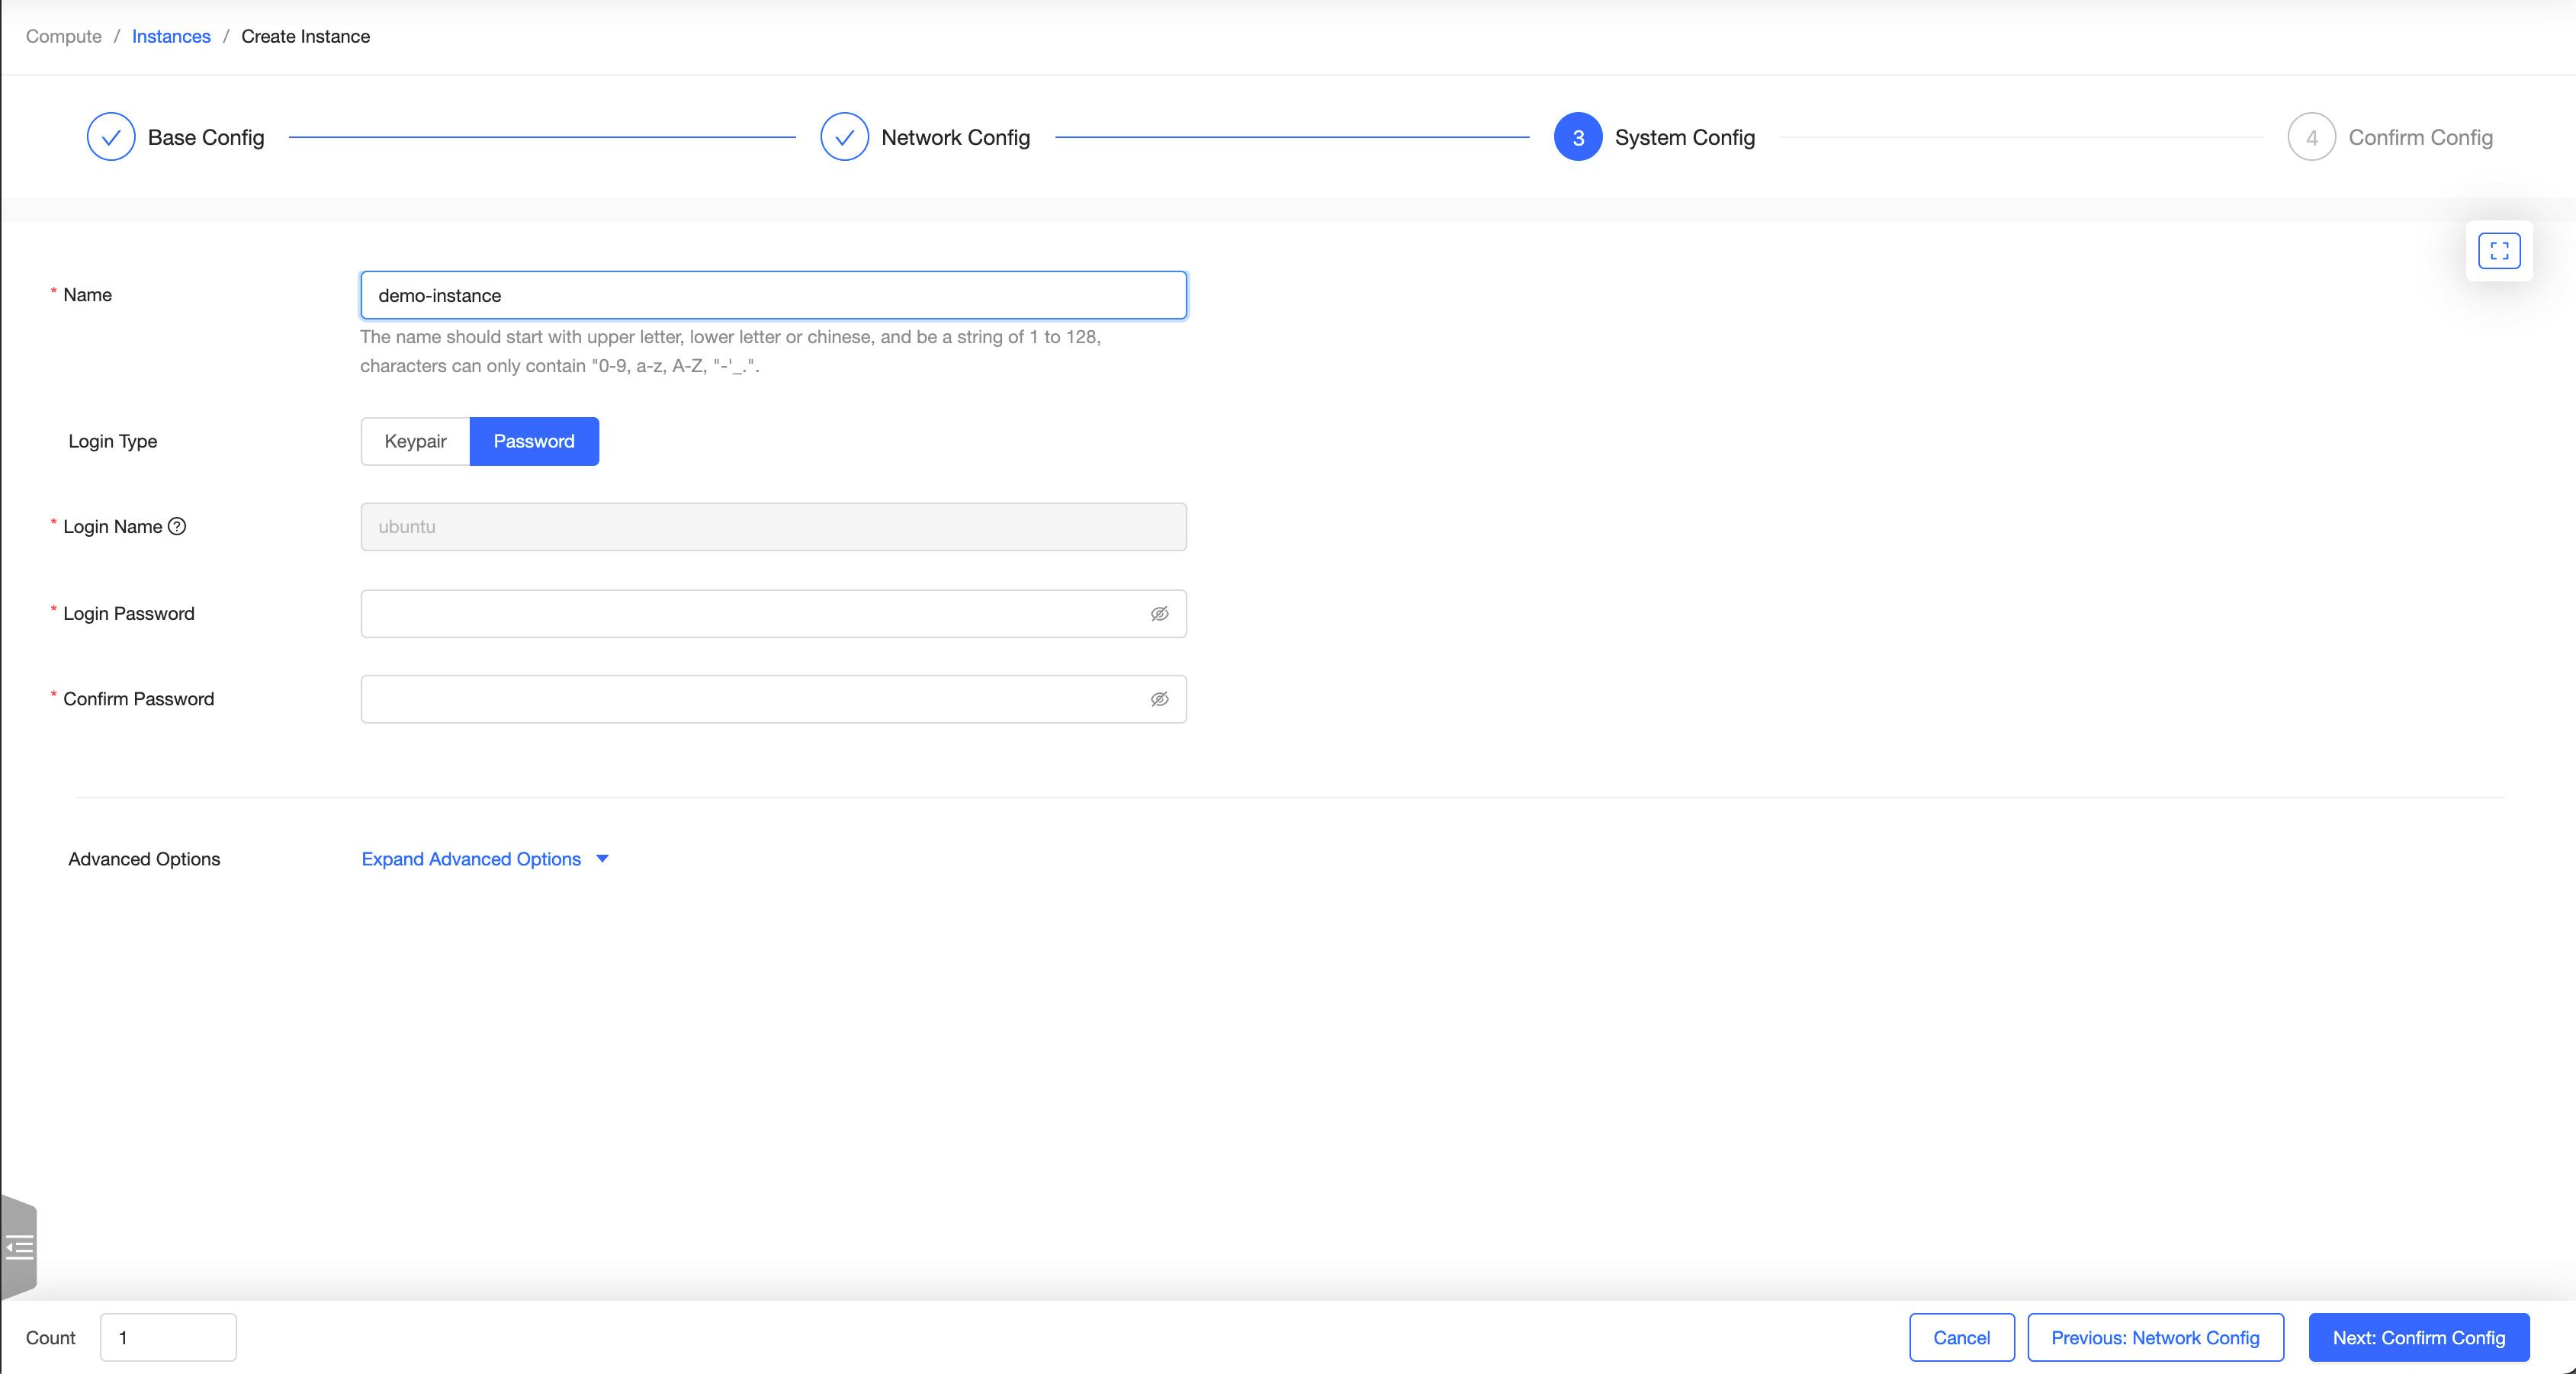This screenshot has width=2576, height=1374.
Task: Select Password login type
Action: 533,441
